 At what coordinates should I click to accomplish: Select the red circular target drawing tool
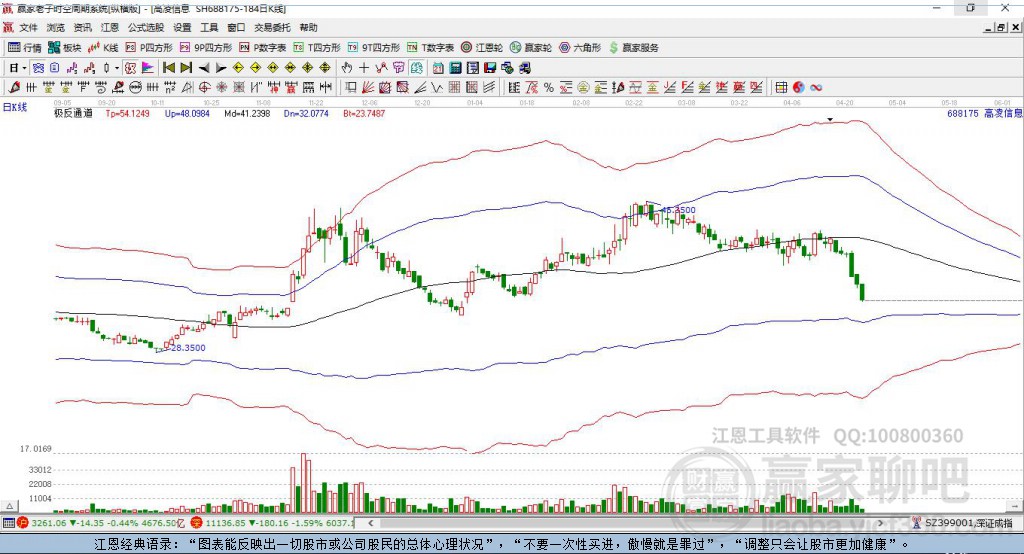(x=204, y=88)
